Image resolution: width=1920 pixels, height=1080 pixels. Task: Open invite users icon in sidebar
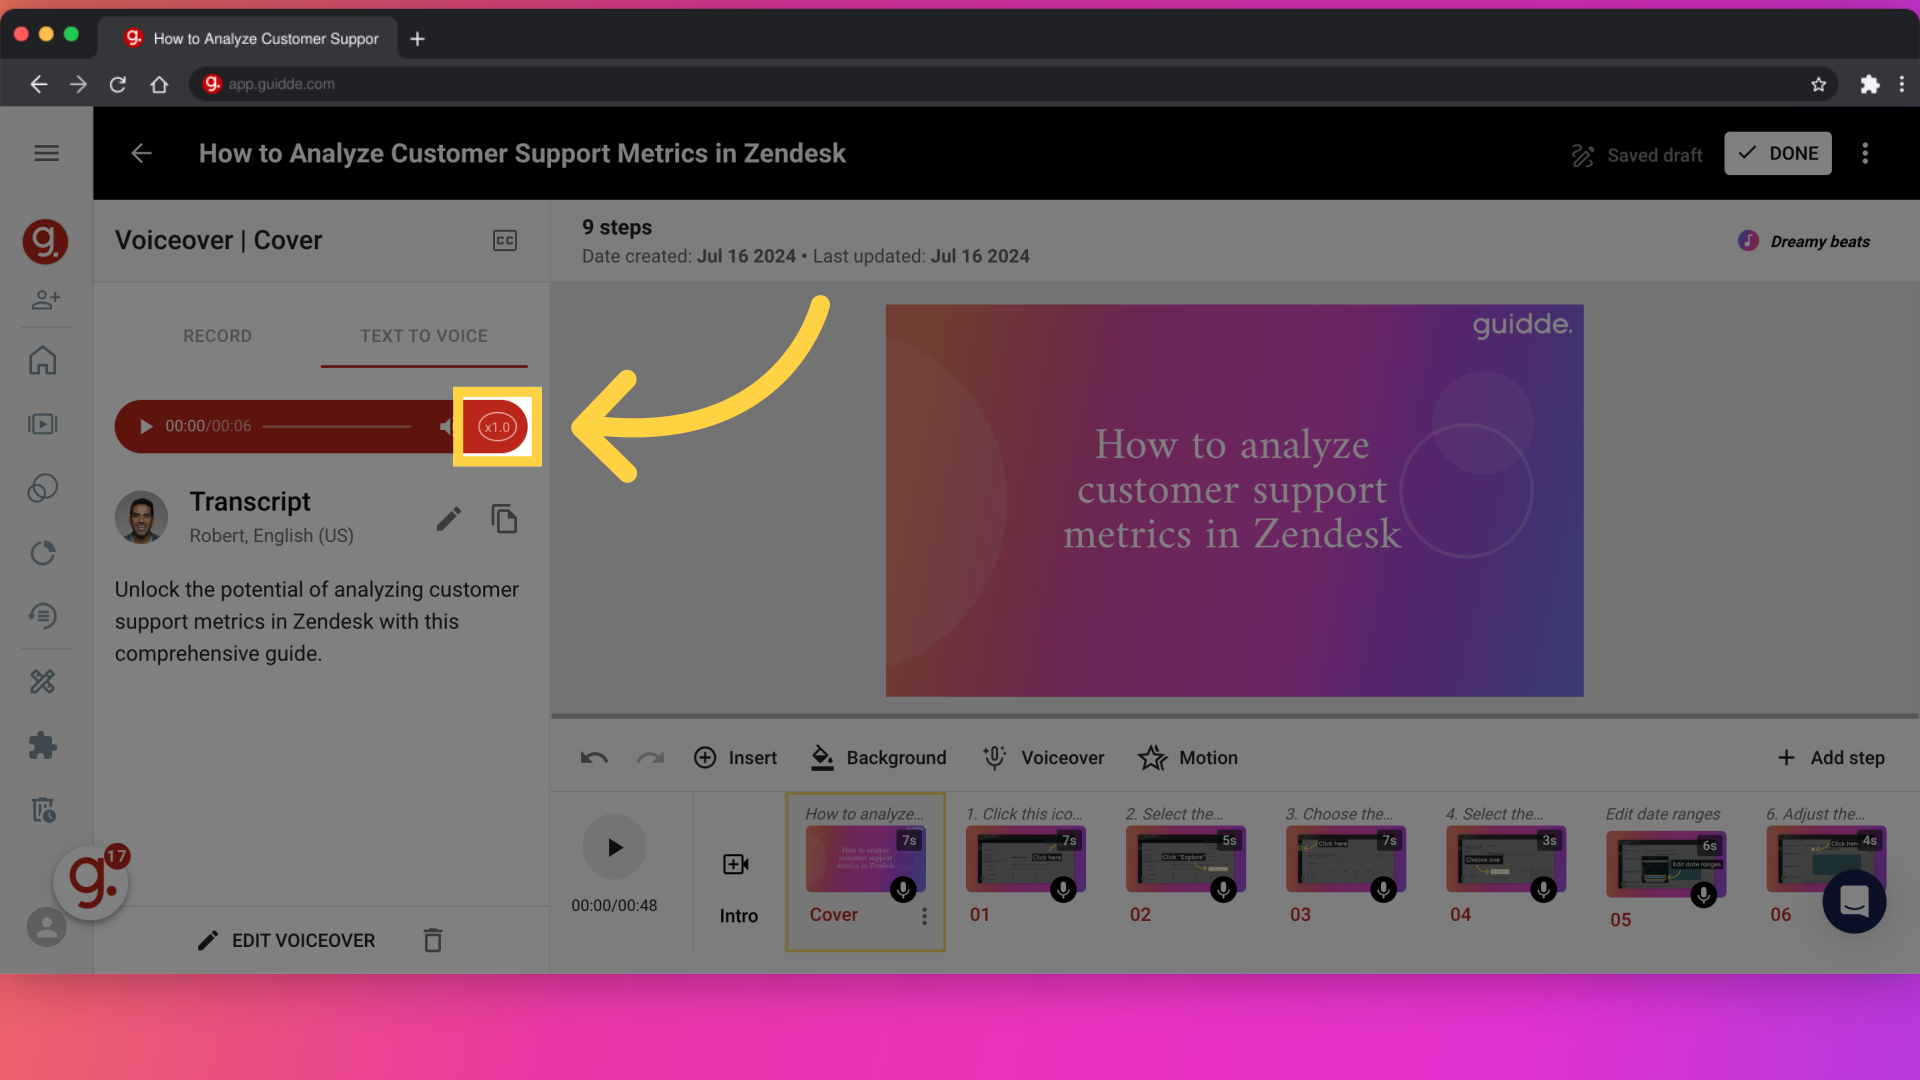click(x=46, y=299)
